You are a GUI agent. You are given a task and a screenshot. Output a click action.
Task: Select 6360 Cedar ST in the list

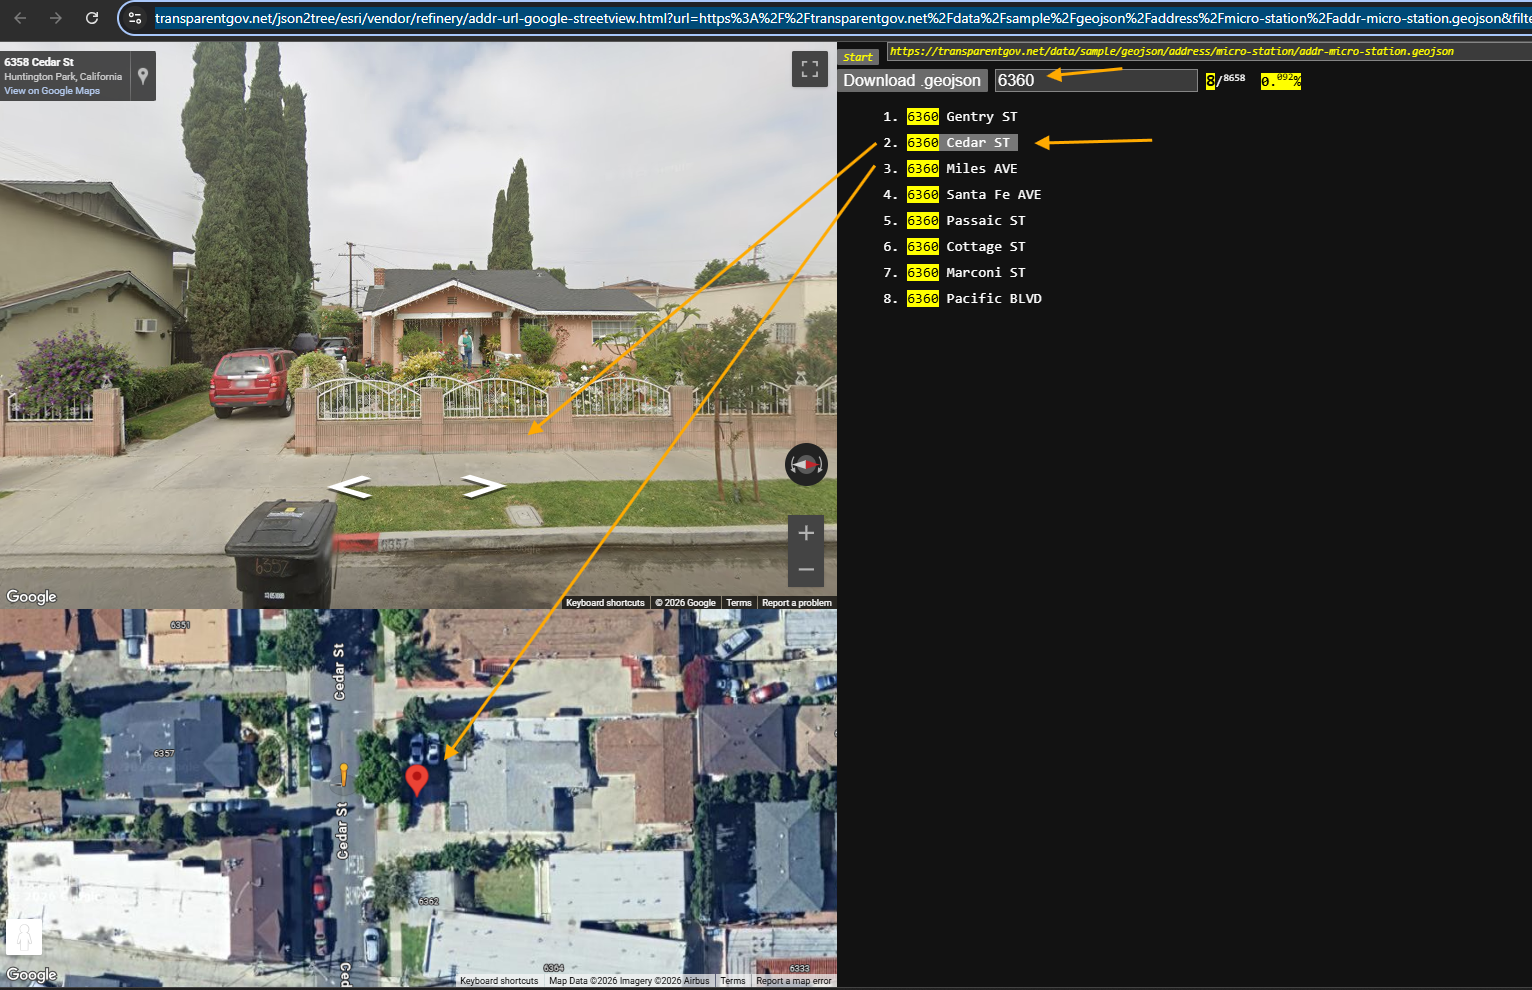(961, 143)
